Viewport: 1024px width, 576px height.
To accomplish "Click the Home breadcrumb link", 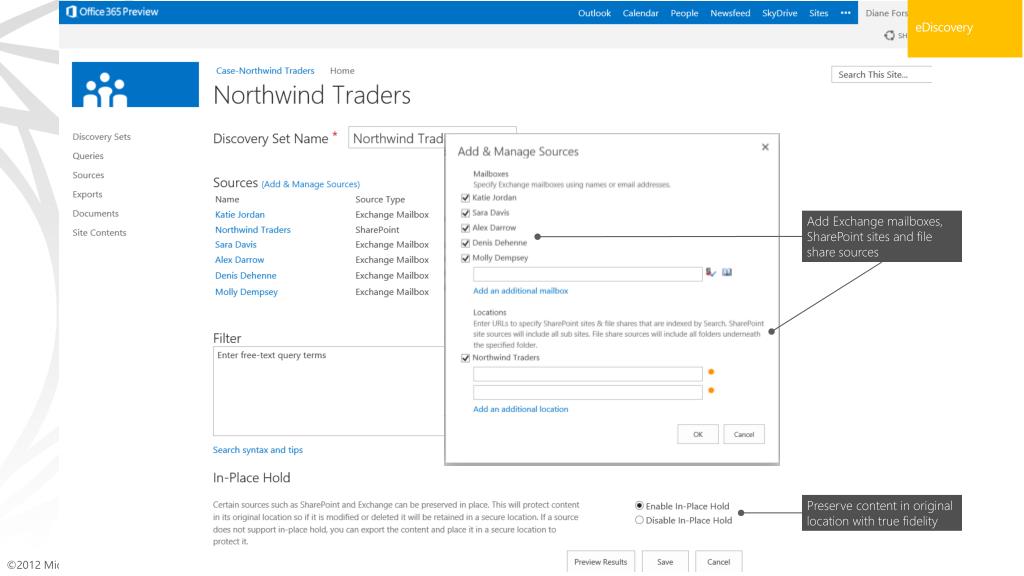I will [x=342, y=71].
